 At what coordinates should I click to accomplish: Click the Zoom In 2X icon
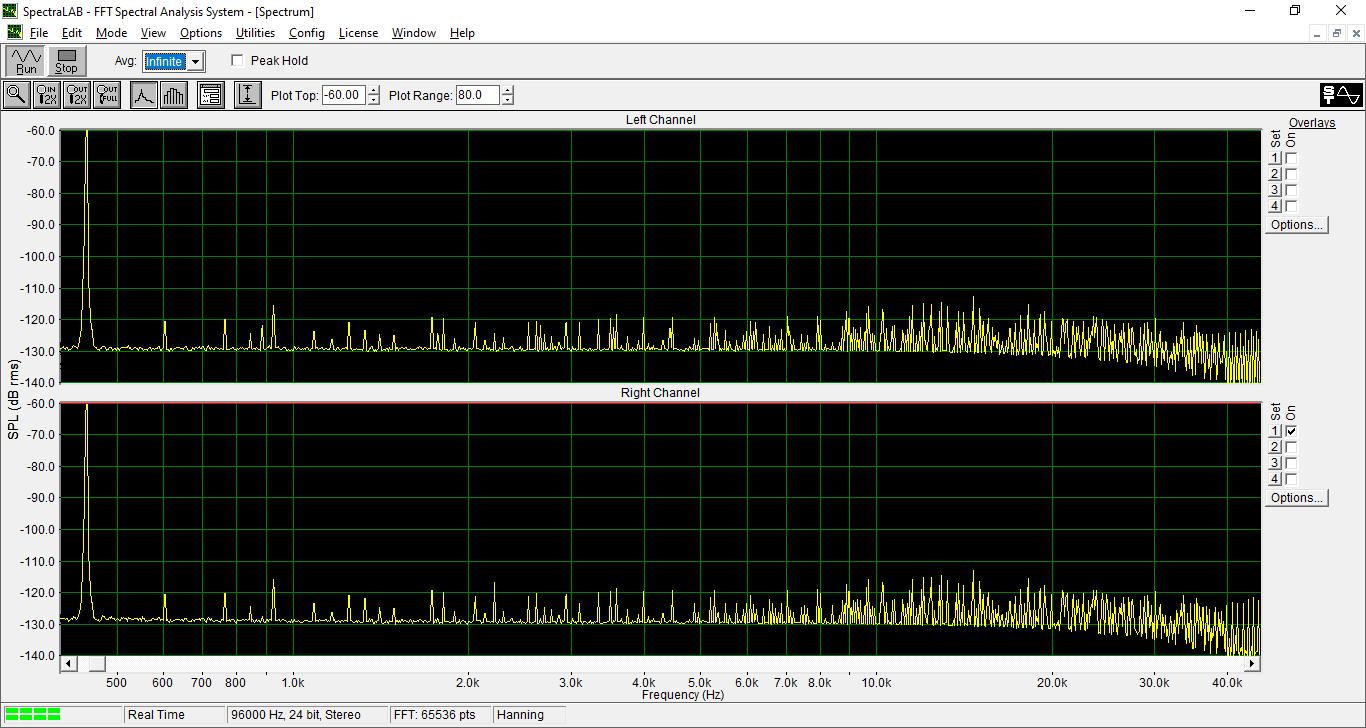[x=47, y=95]
